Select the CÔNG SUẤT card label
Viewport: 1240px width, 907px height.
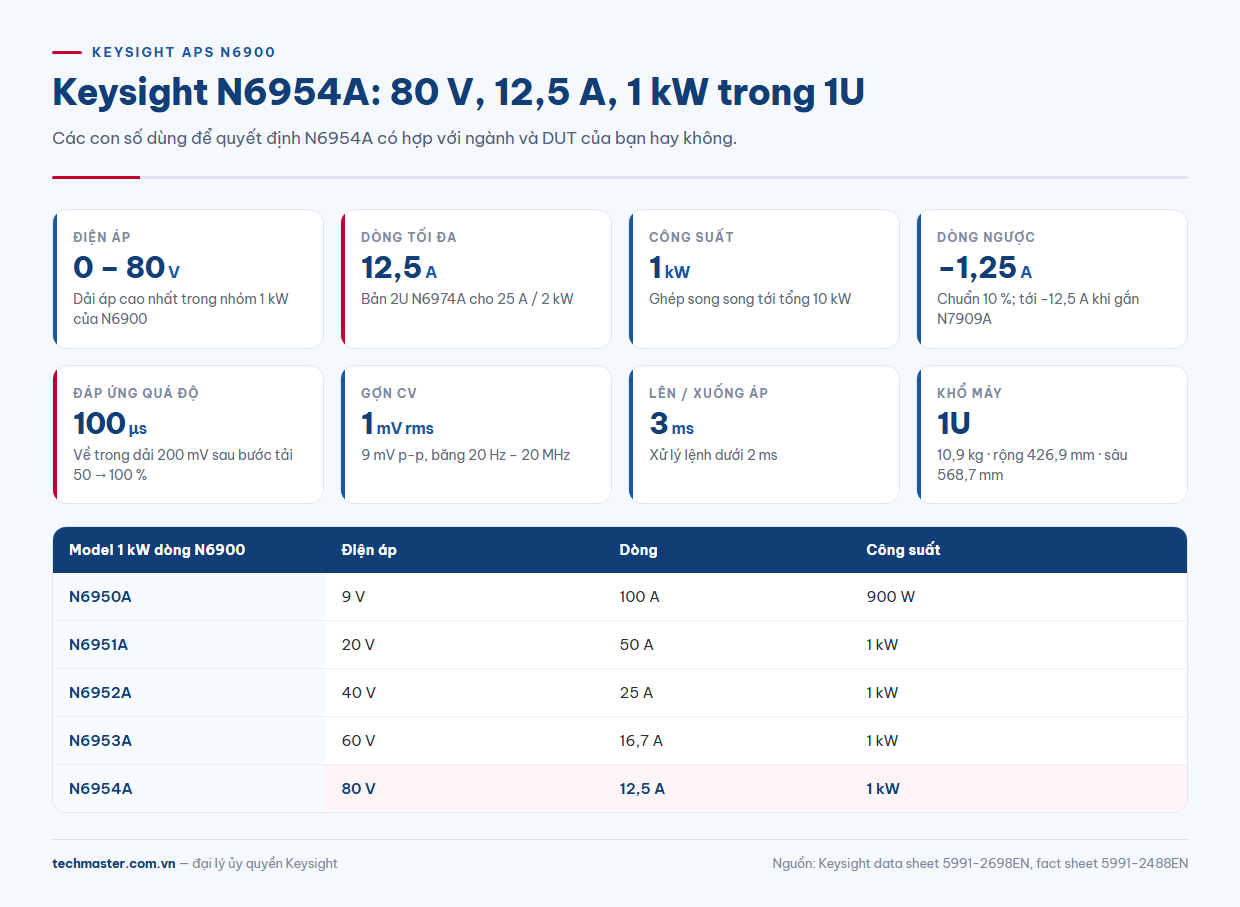tap(691, 237)
